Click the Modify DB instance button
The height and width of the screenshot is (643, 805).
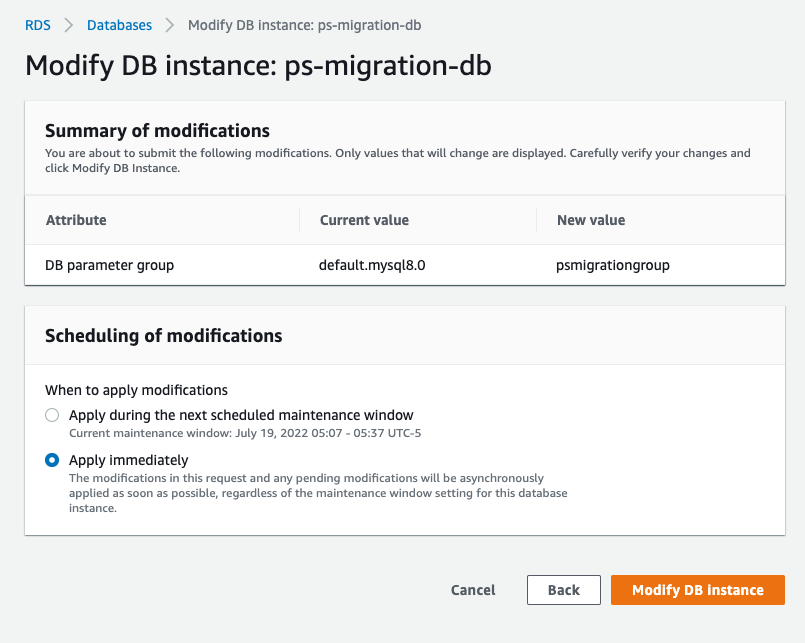coord(697,590)
